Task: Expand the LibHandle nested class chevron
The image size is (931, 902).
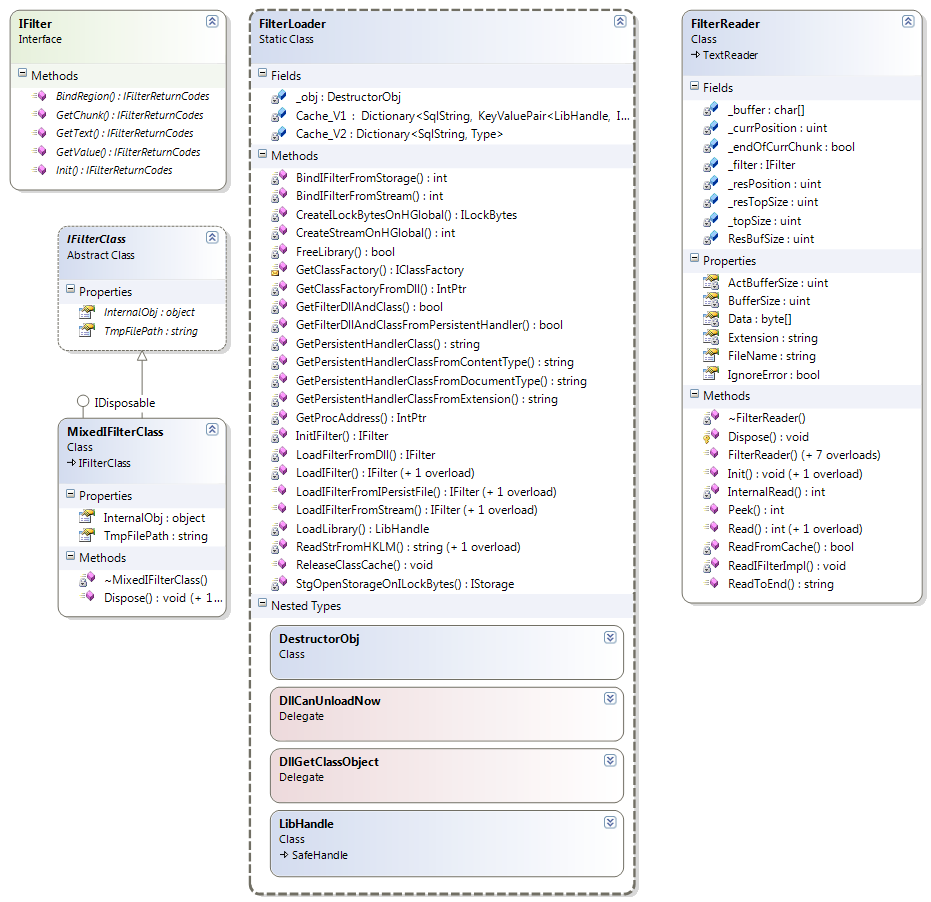Action: (x=610, y=822)
